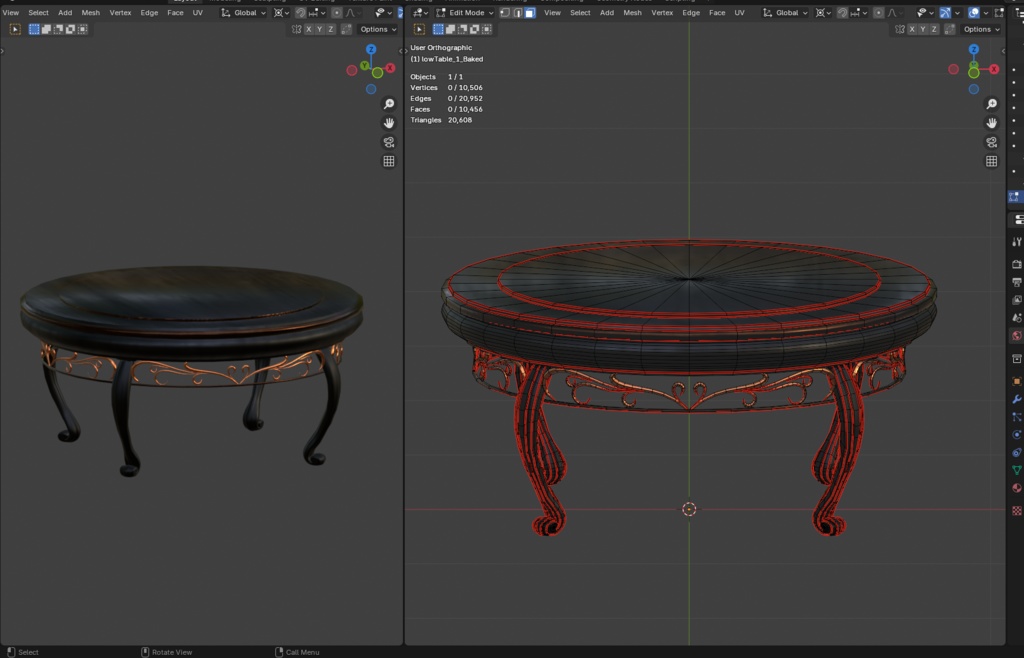The image size is (1024, 658).
Task: Open the Add menu in right viewport
Action: pos(607,12)
